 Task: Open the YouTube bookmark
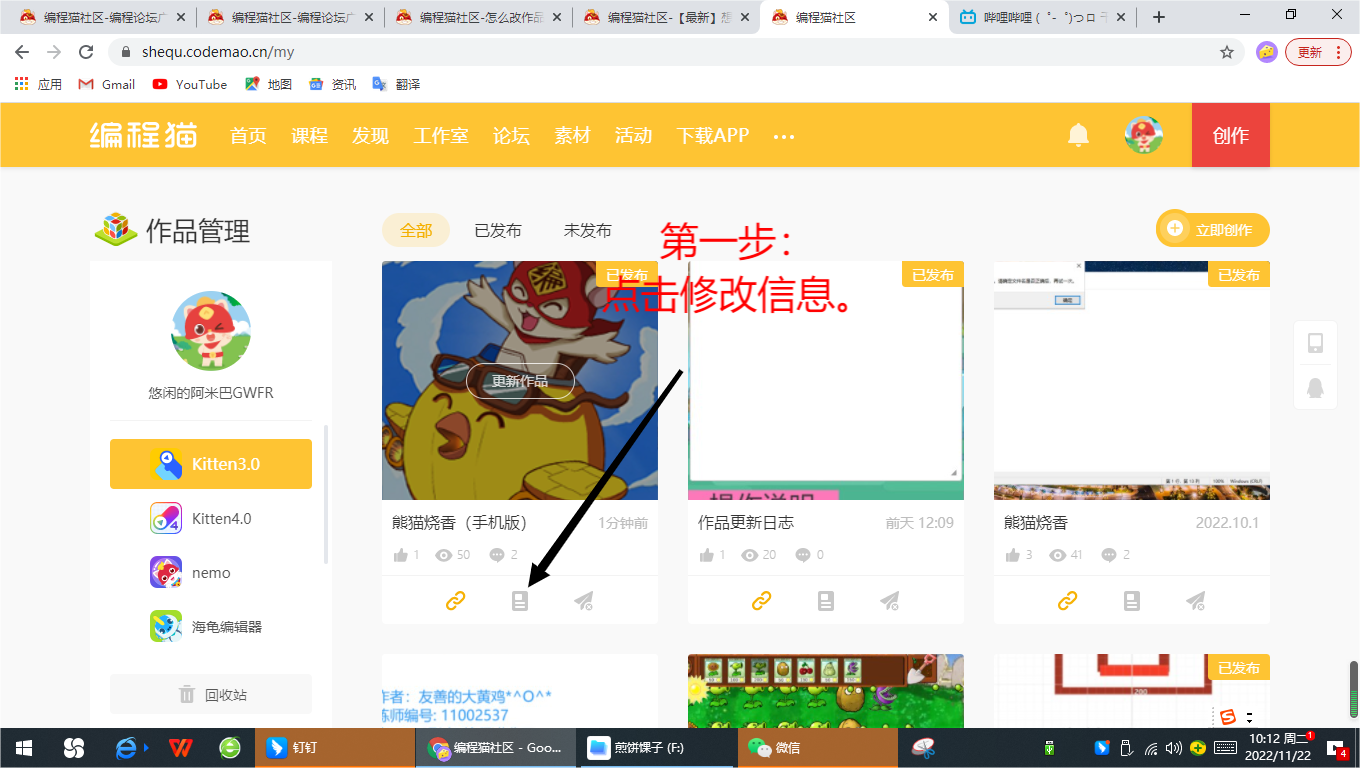coord(190,84)
